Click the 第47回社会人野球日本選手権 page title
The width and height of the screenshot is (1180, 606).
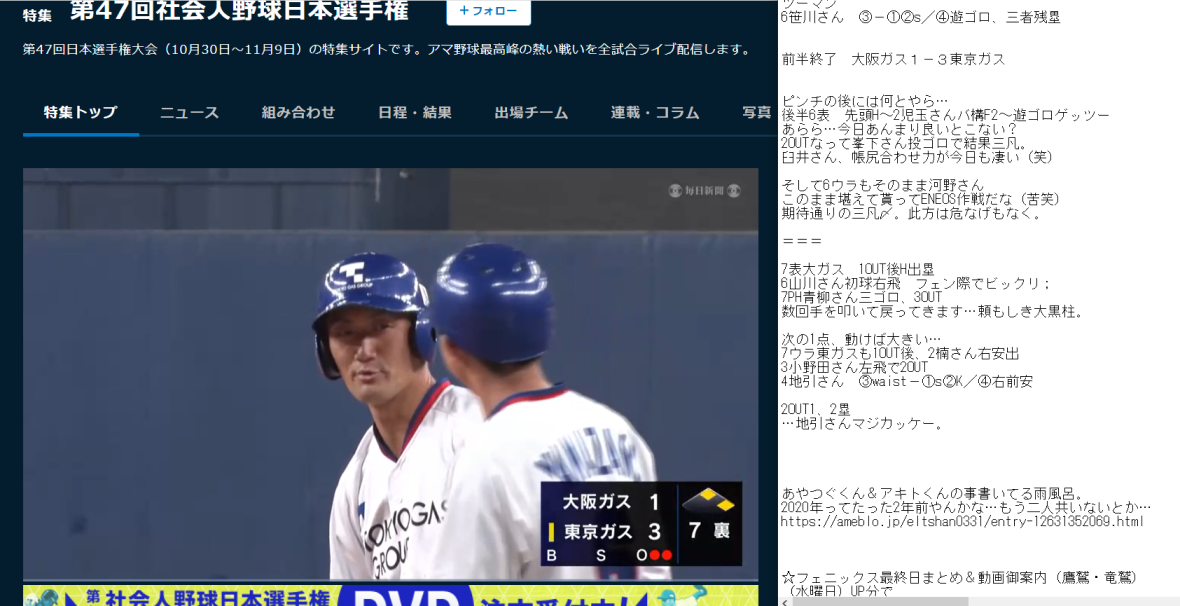pos(239,11)
